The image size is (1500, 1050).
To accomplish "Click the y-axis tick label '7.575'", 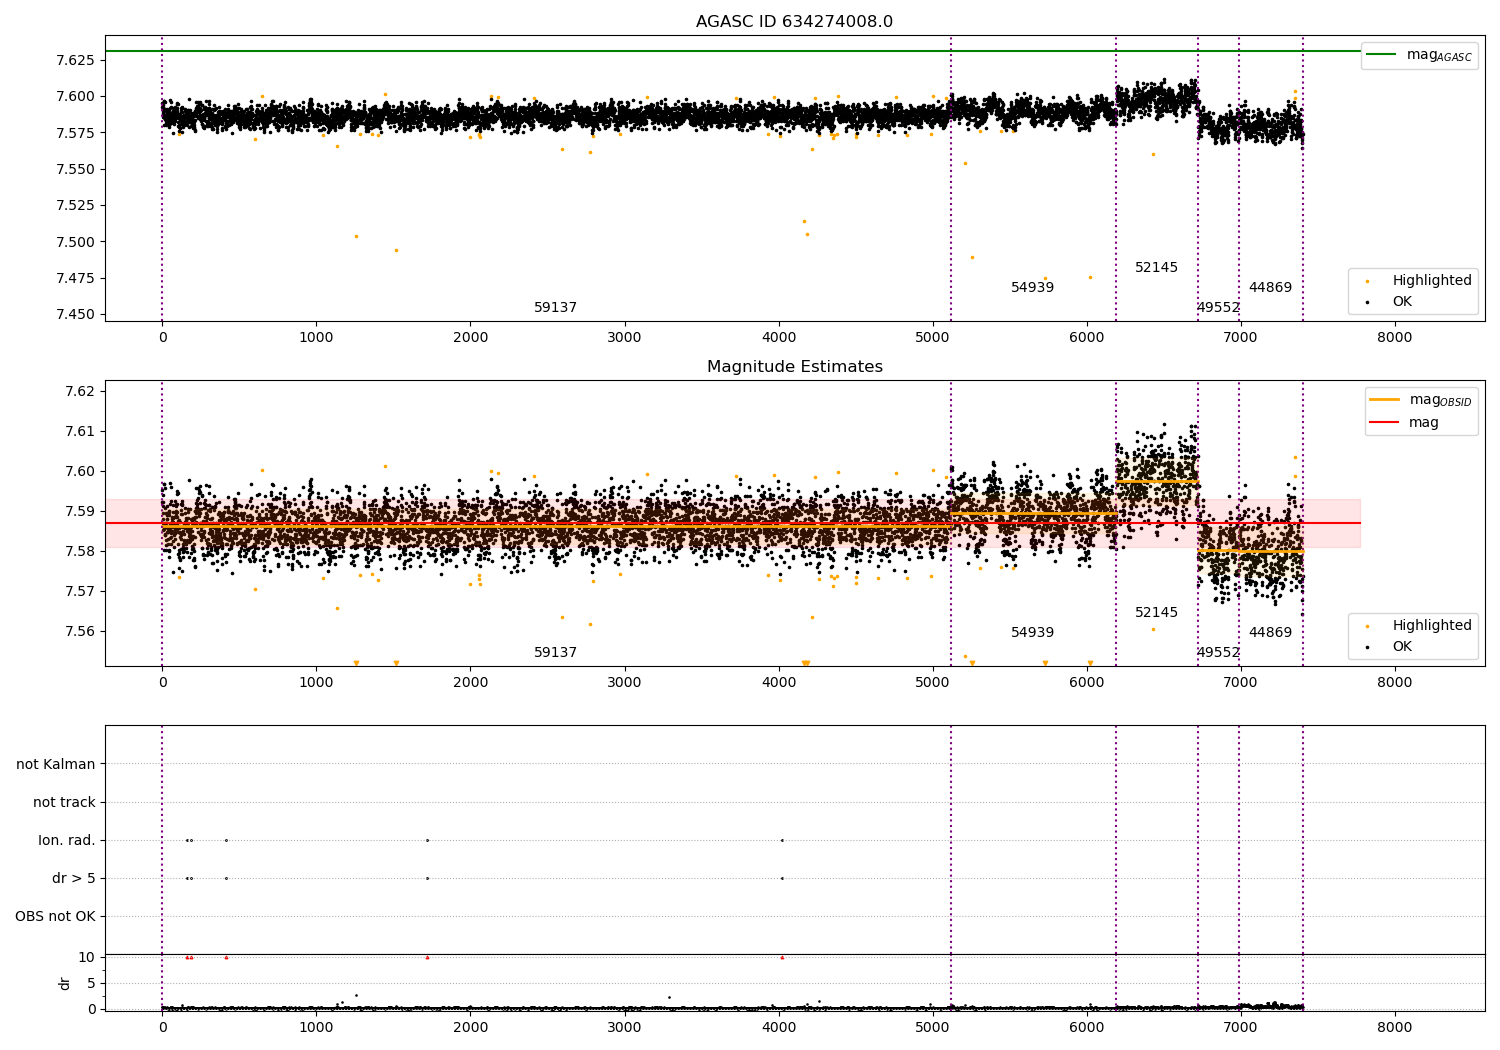I will click(76, 133).
